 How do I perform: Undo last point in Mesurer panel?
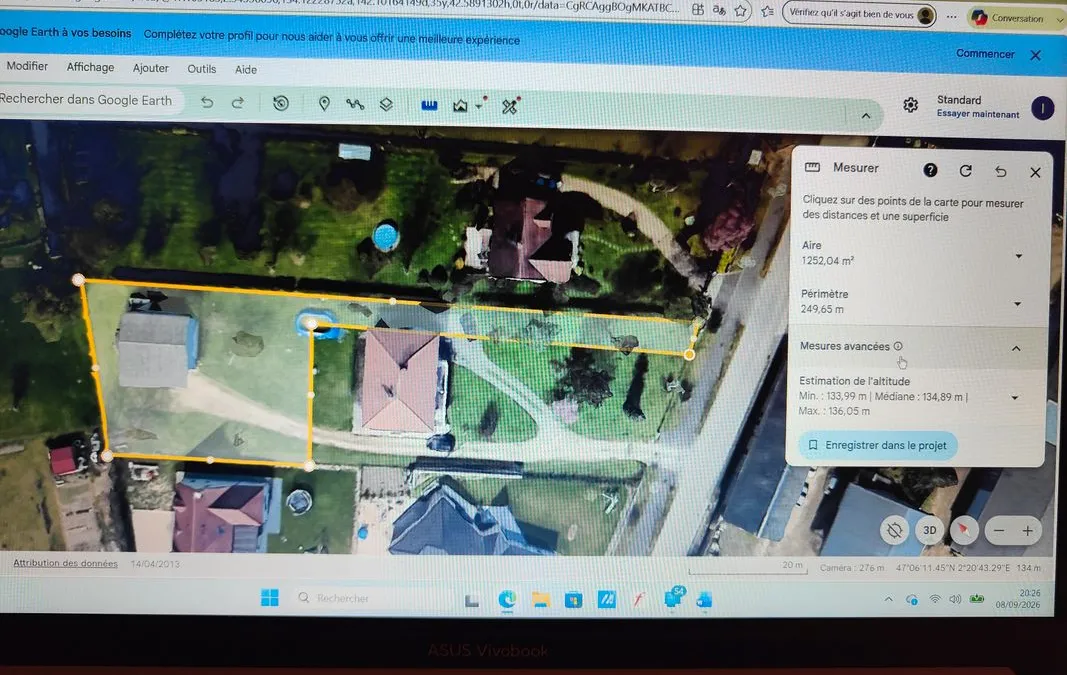click(1000, 171)
